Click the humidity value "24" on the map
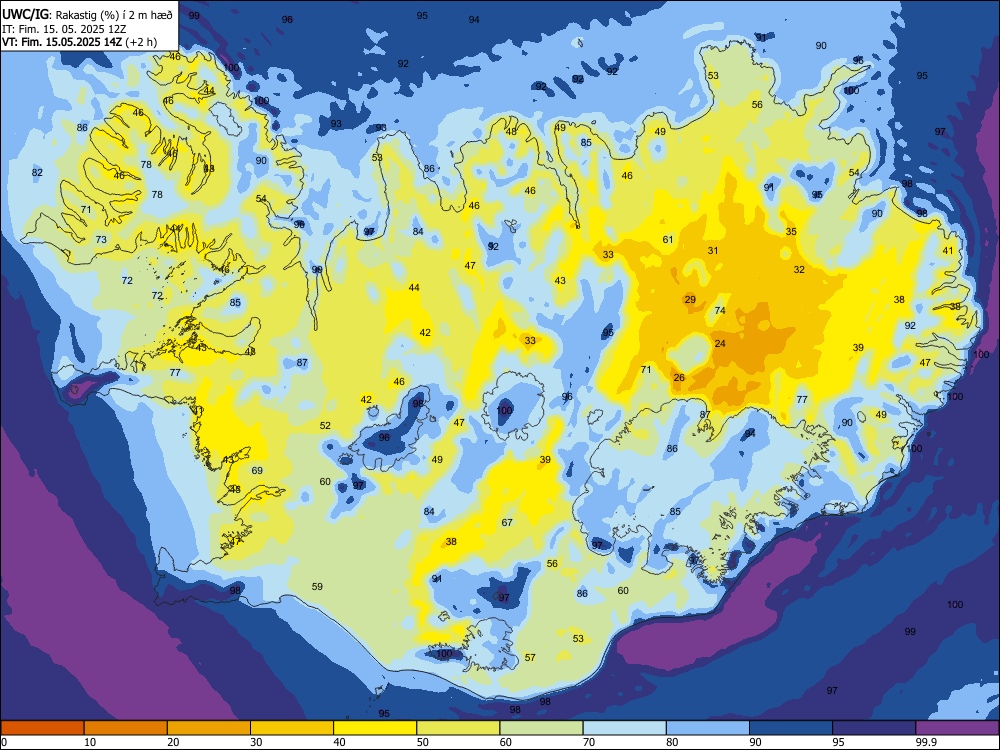Image resolution: width=1000 pixels, height=750 pixels. (720, 344)
